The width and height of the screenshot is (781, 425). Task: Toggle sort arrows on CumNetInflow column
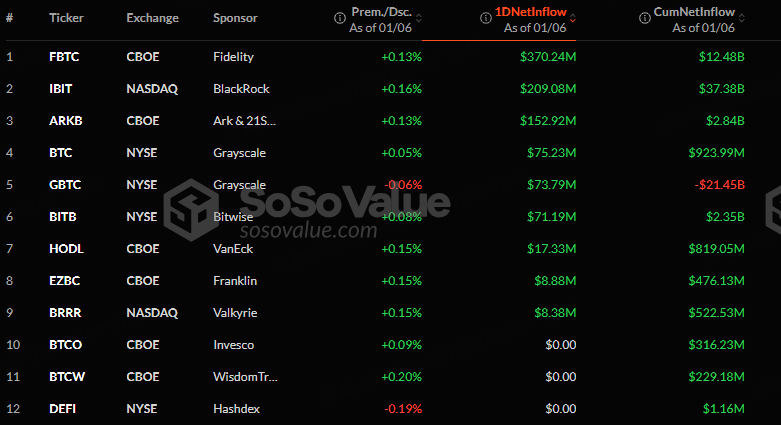coord(742,18)
